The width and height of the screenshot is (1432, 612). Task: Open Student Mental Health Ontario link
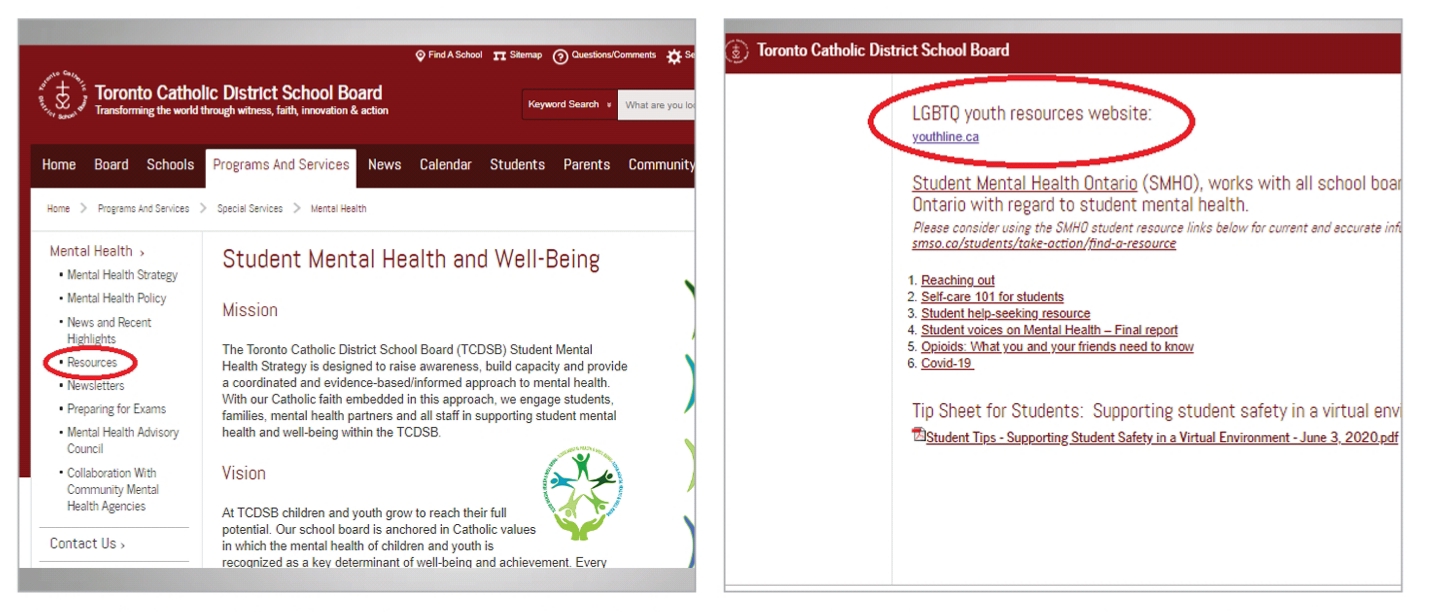(1024, 184)
